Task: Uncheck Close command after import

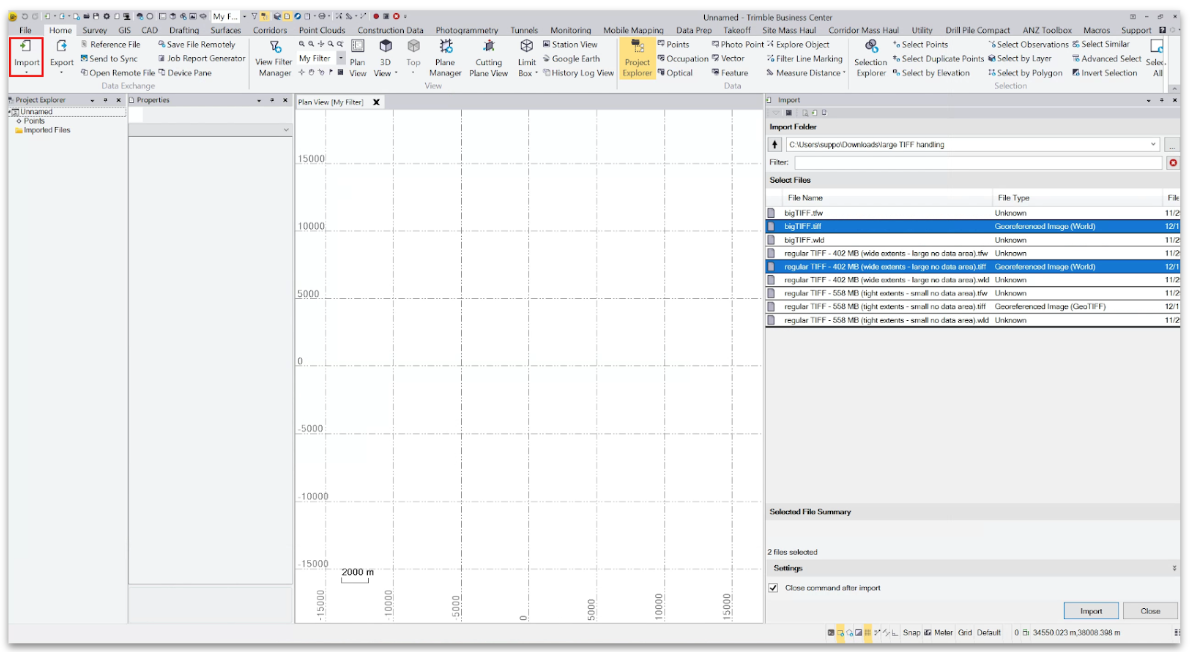Action: 773,588
